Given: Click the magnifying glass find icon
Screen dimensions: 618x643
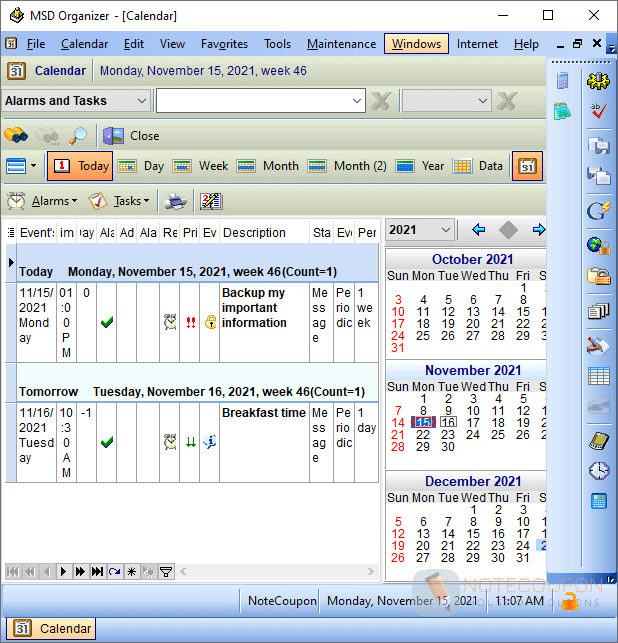Looking at the screenshot, I should coord(78,136).
